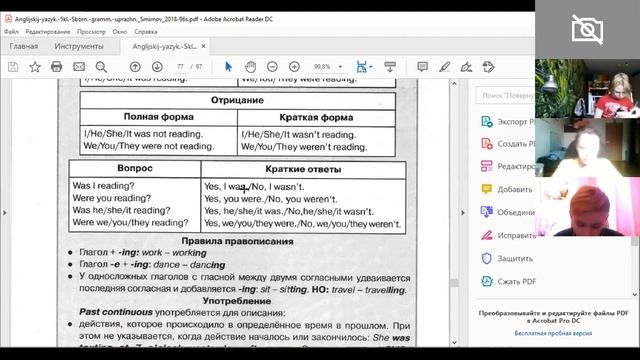This screenshot has width=640, height=360.
Task: Expand the left navigation pane arrow
Action: coord(4,213)
